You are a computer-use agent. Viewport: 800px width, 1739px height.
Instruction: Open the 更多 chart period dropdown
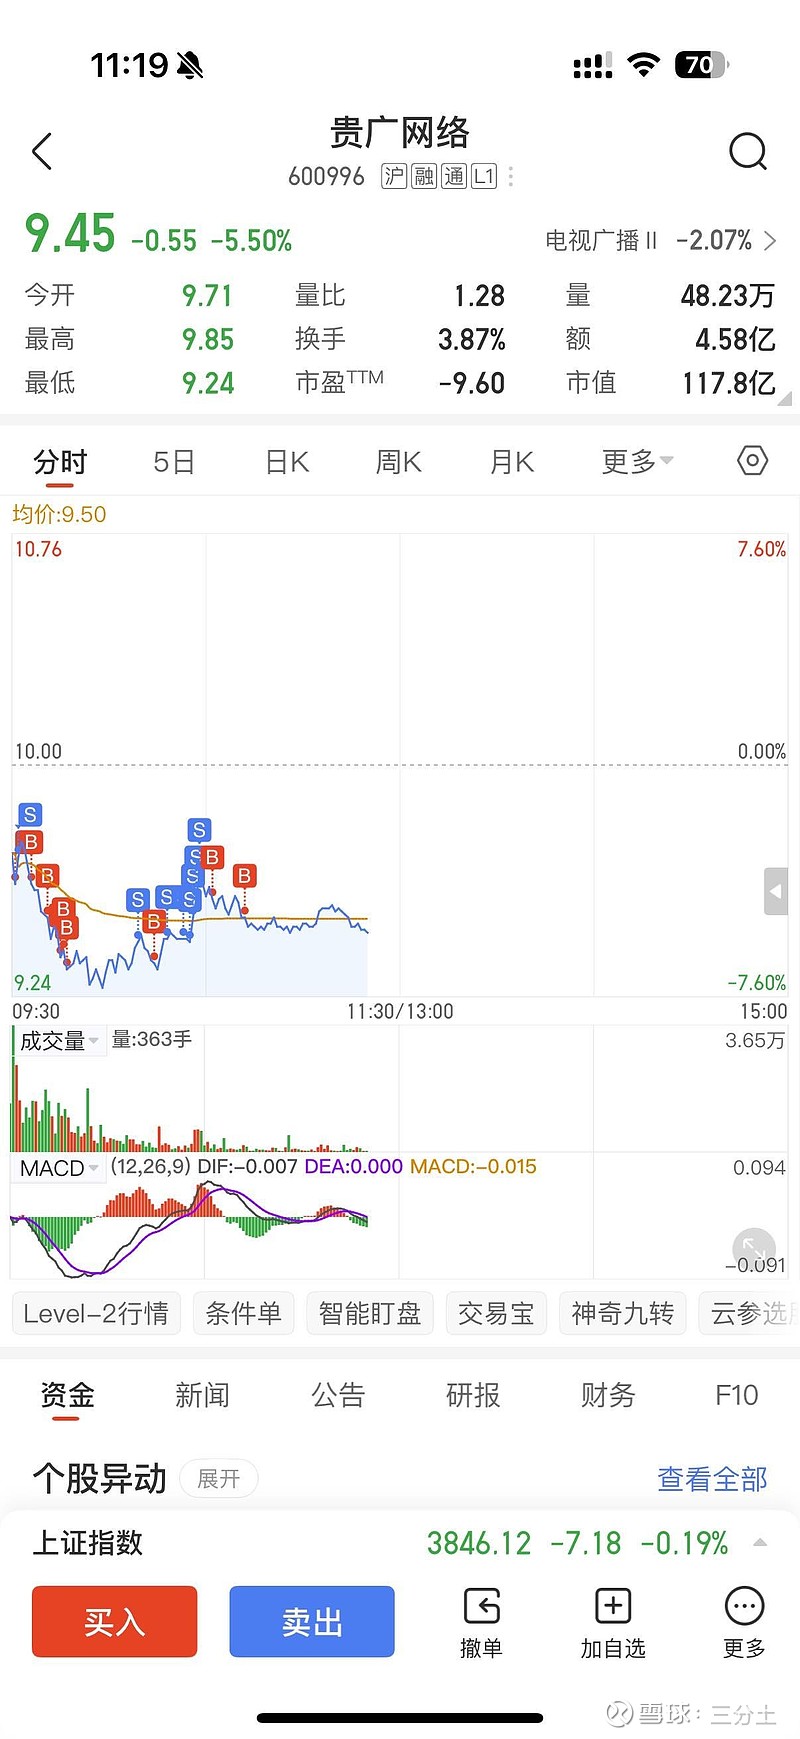click(x=637, y=462)
